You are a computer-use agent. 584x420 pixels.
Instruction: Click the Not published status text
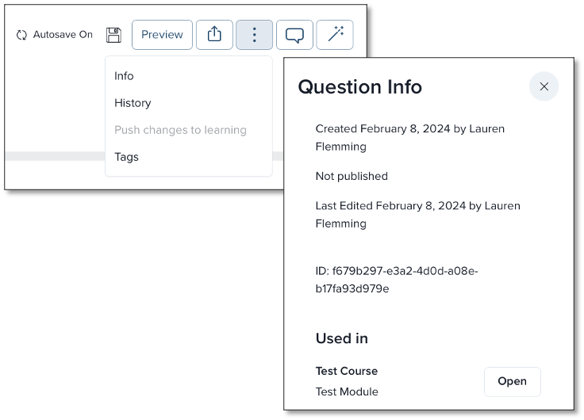tap(351, 176)
